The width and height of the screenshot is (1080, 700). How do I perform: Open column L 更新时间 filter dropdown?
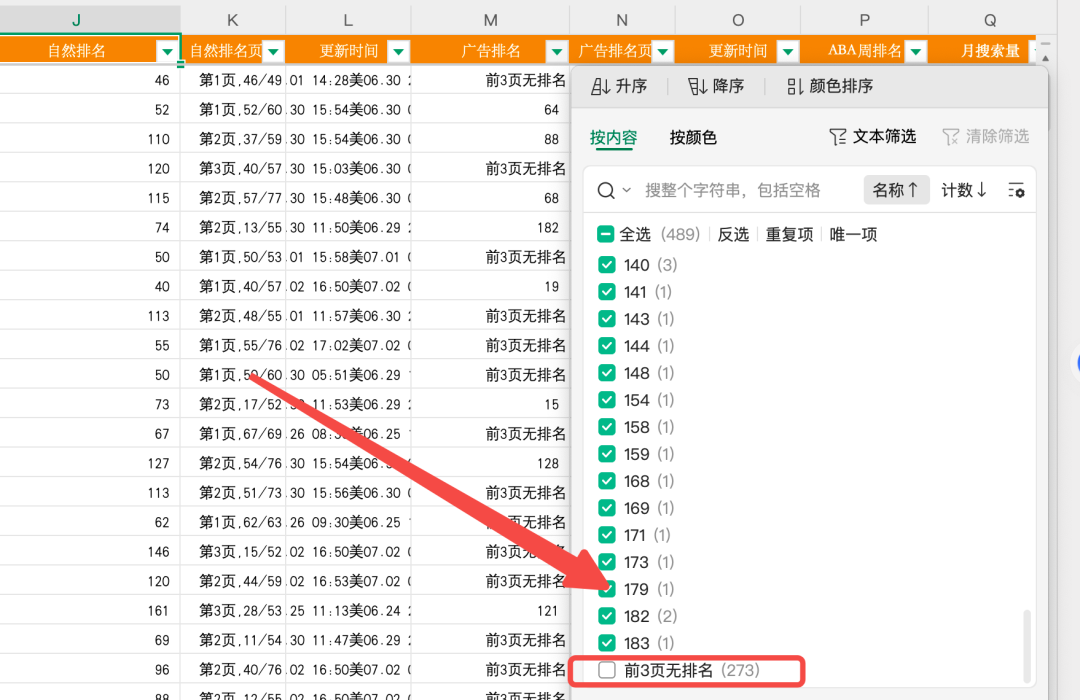click(399, 51)
